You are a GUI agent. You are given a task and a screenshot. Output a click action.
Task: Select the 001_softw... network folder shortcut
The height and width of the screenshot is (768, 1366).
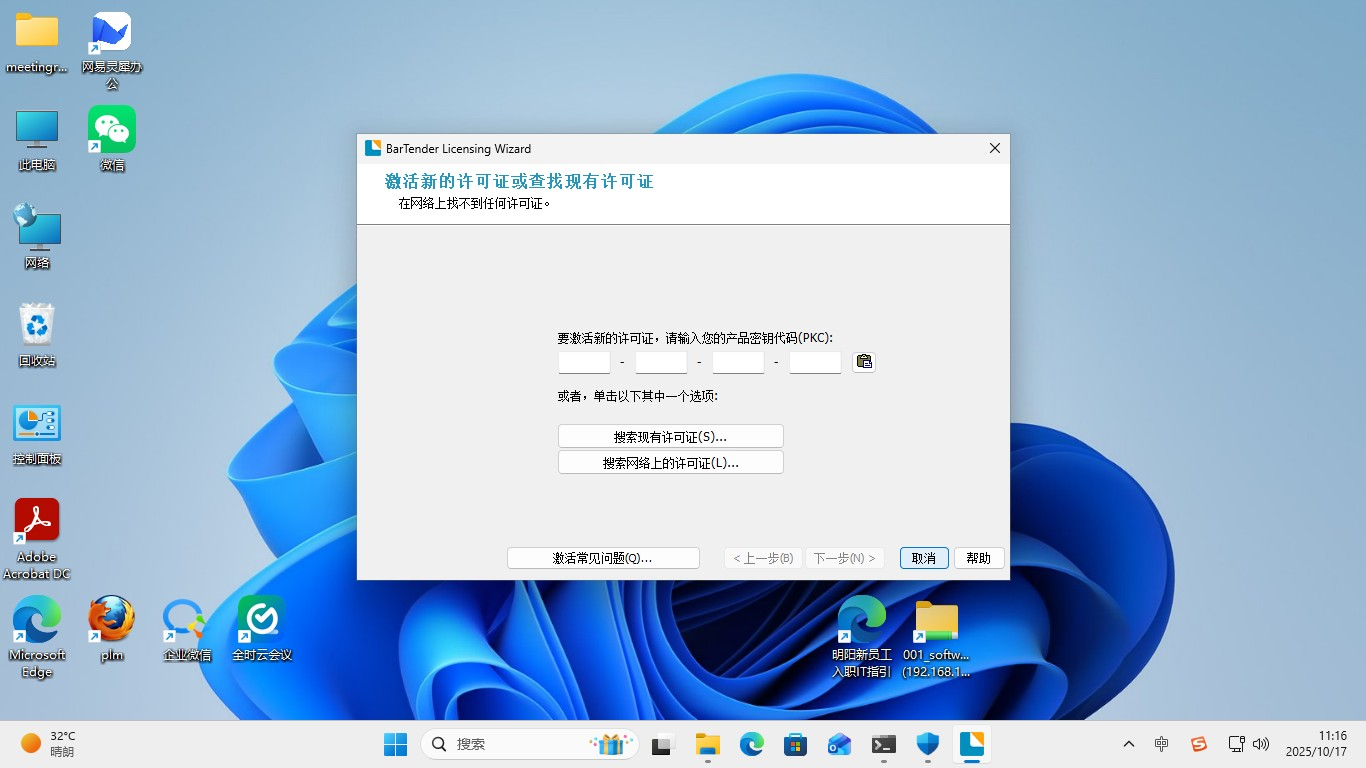pos(937,637)
